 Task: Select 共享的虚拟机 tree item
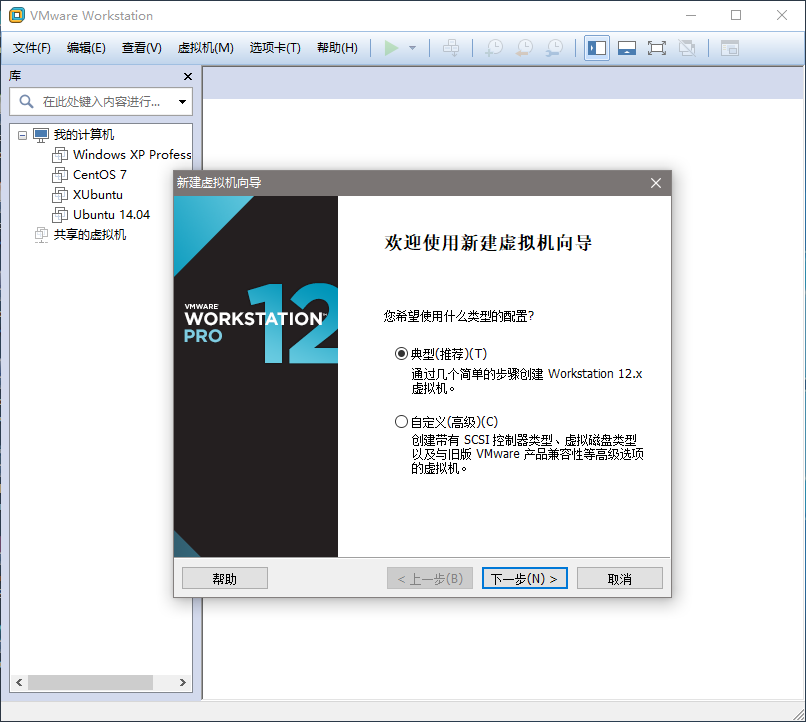tap(90, 235)
